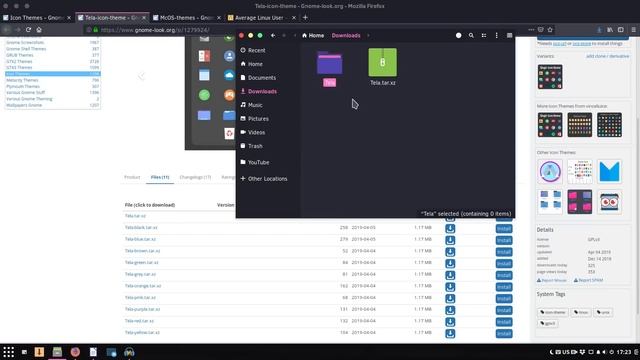Click Tela-green.tar.xz download link
Screen dimensions: 640x360
pos(141,262)
